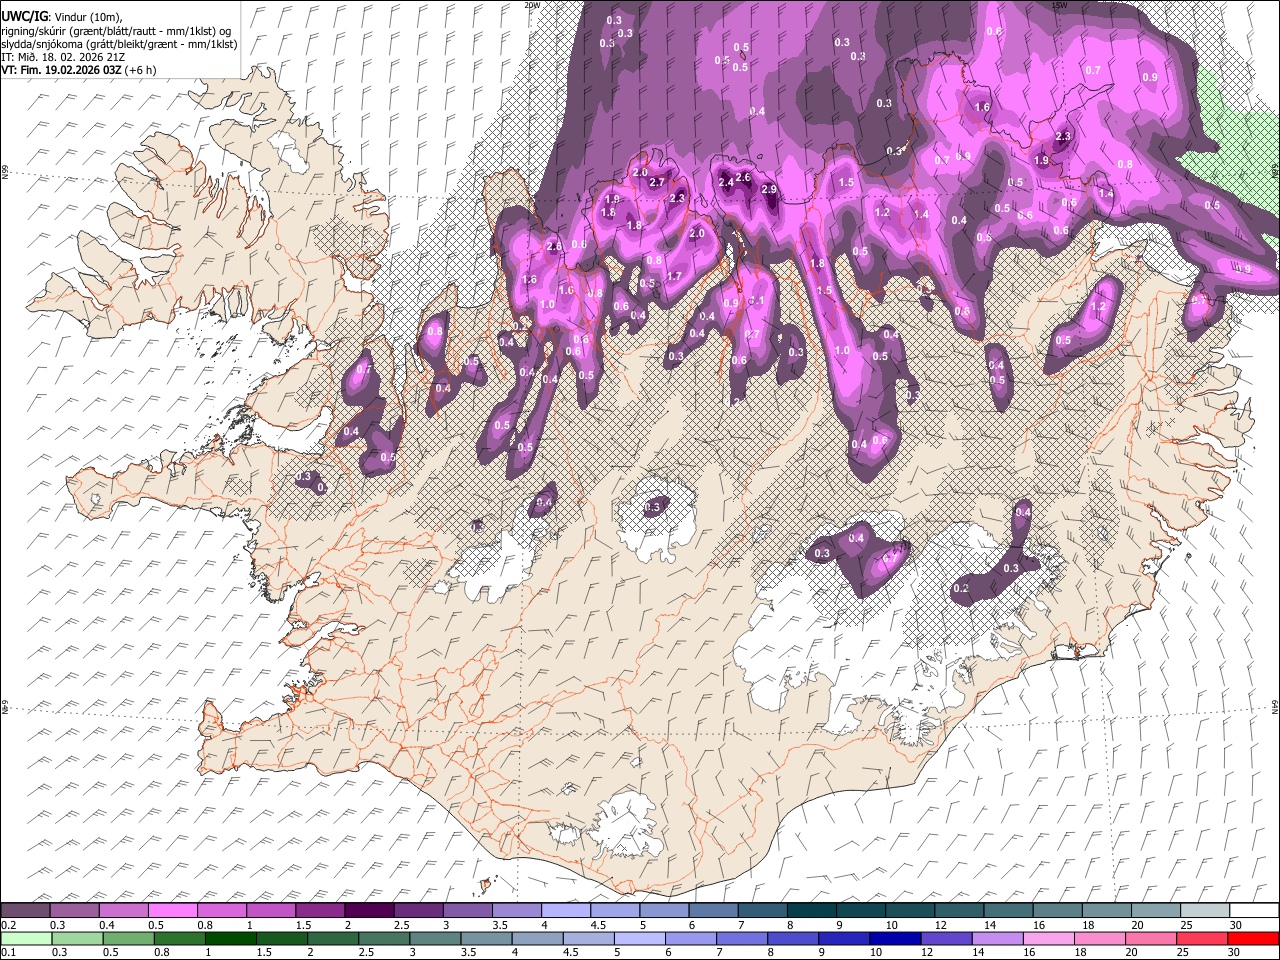Select the light purple lower swatch at 14

pos(997,939)
